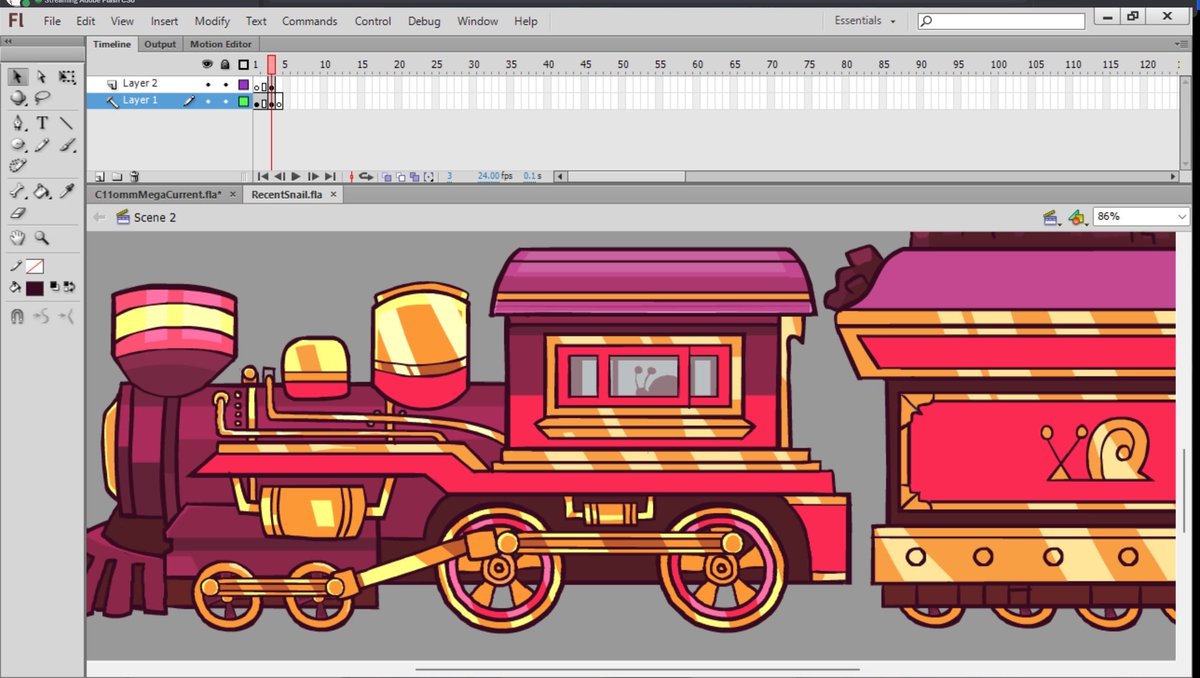Open the Control menu

(373, 21)
